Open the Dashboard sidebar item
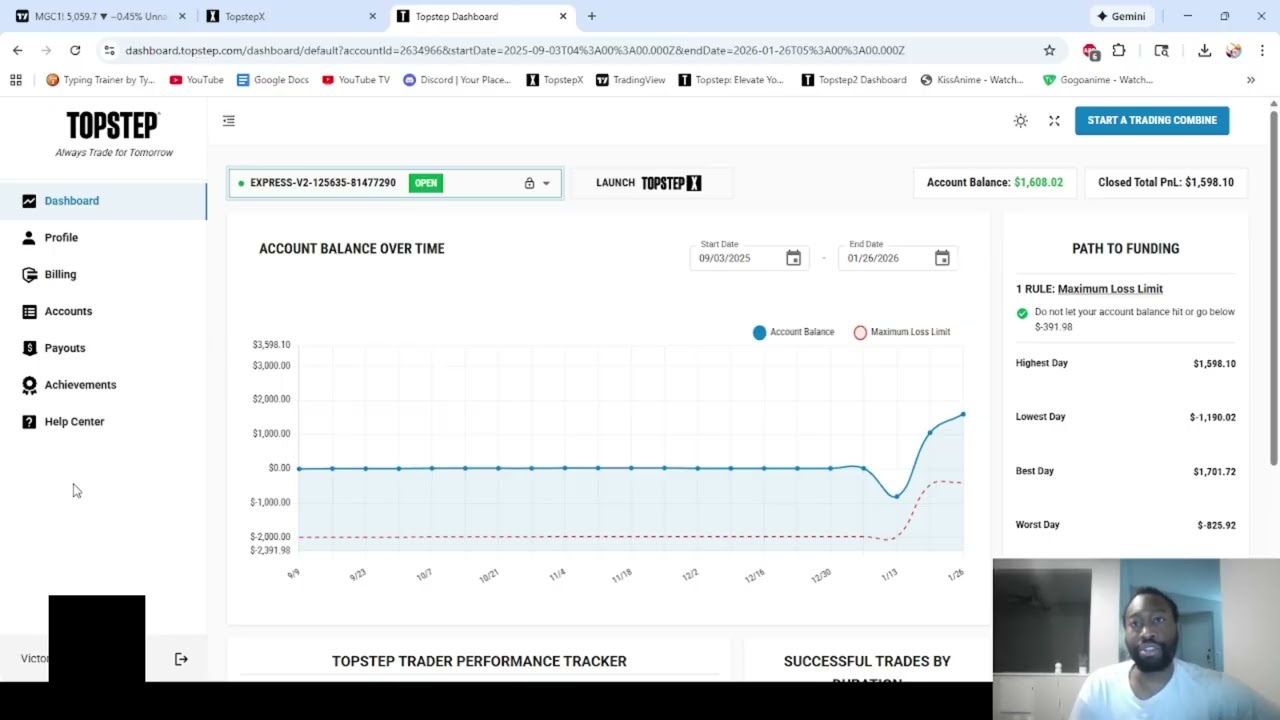 click(103, 201)
